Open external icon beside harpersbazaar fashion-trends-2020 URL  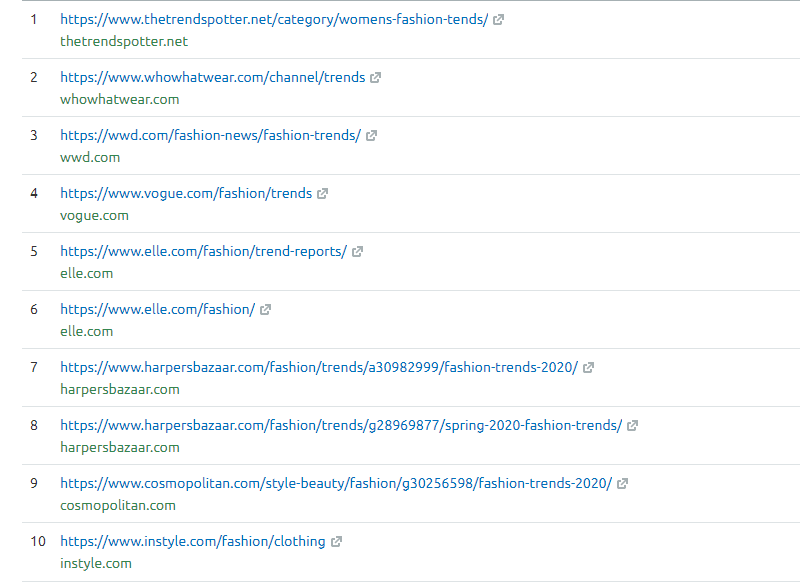click(x=588, y=368)
